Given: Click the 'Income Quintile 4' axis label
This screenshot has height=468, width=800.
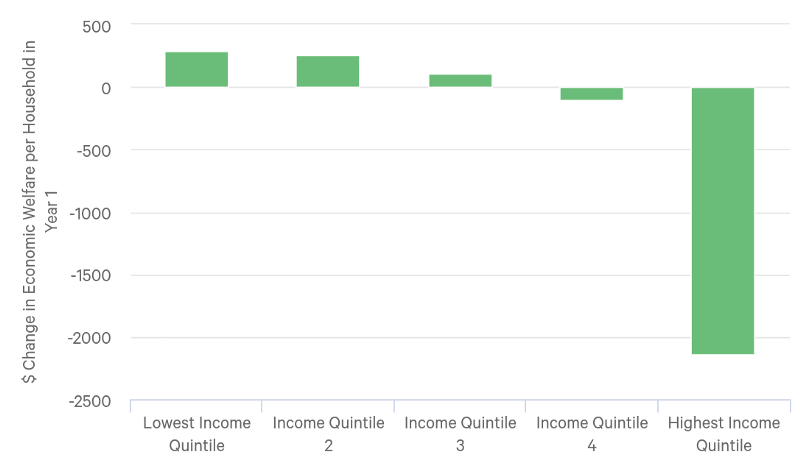Looking at the screenshot, I should tap(592, 434).
